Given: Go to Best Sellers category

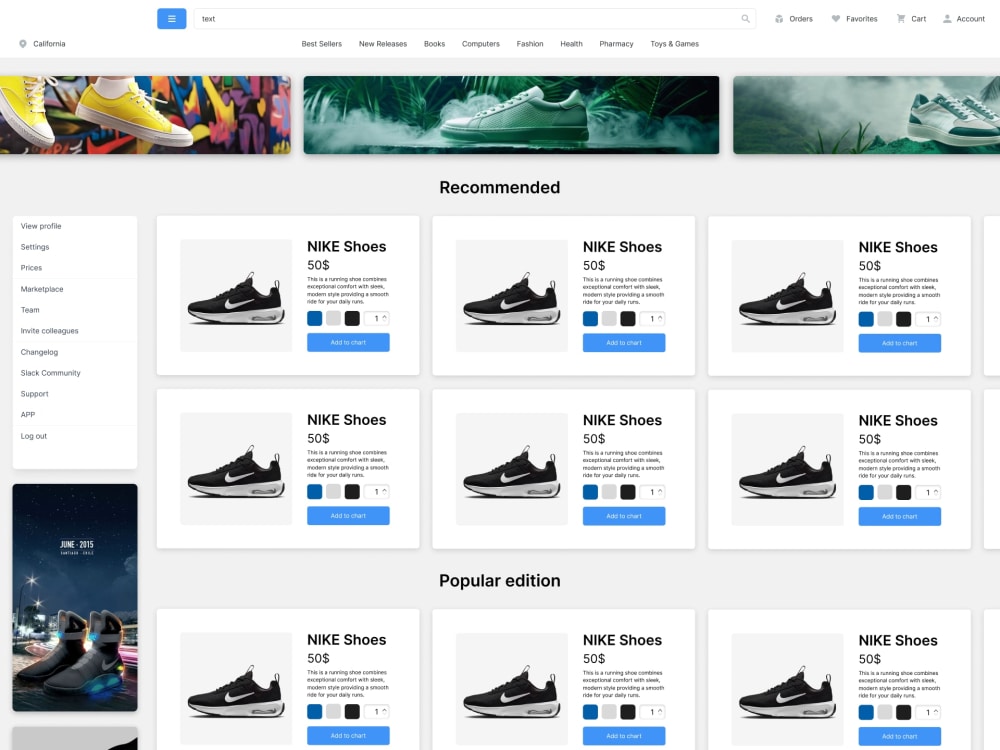Looking at the screenshot, I should 321,44.
